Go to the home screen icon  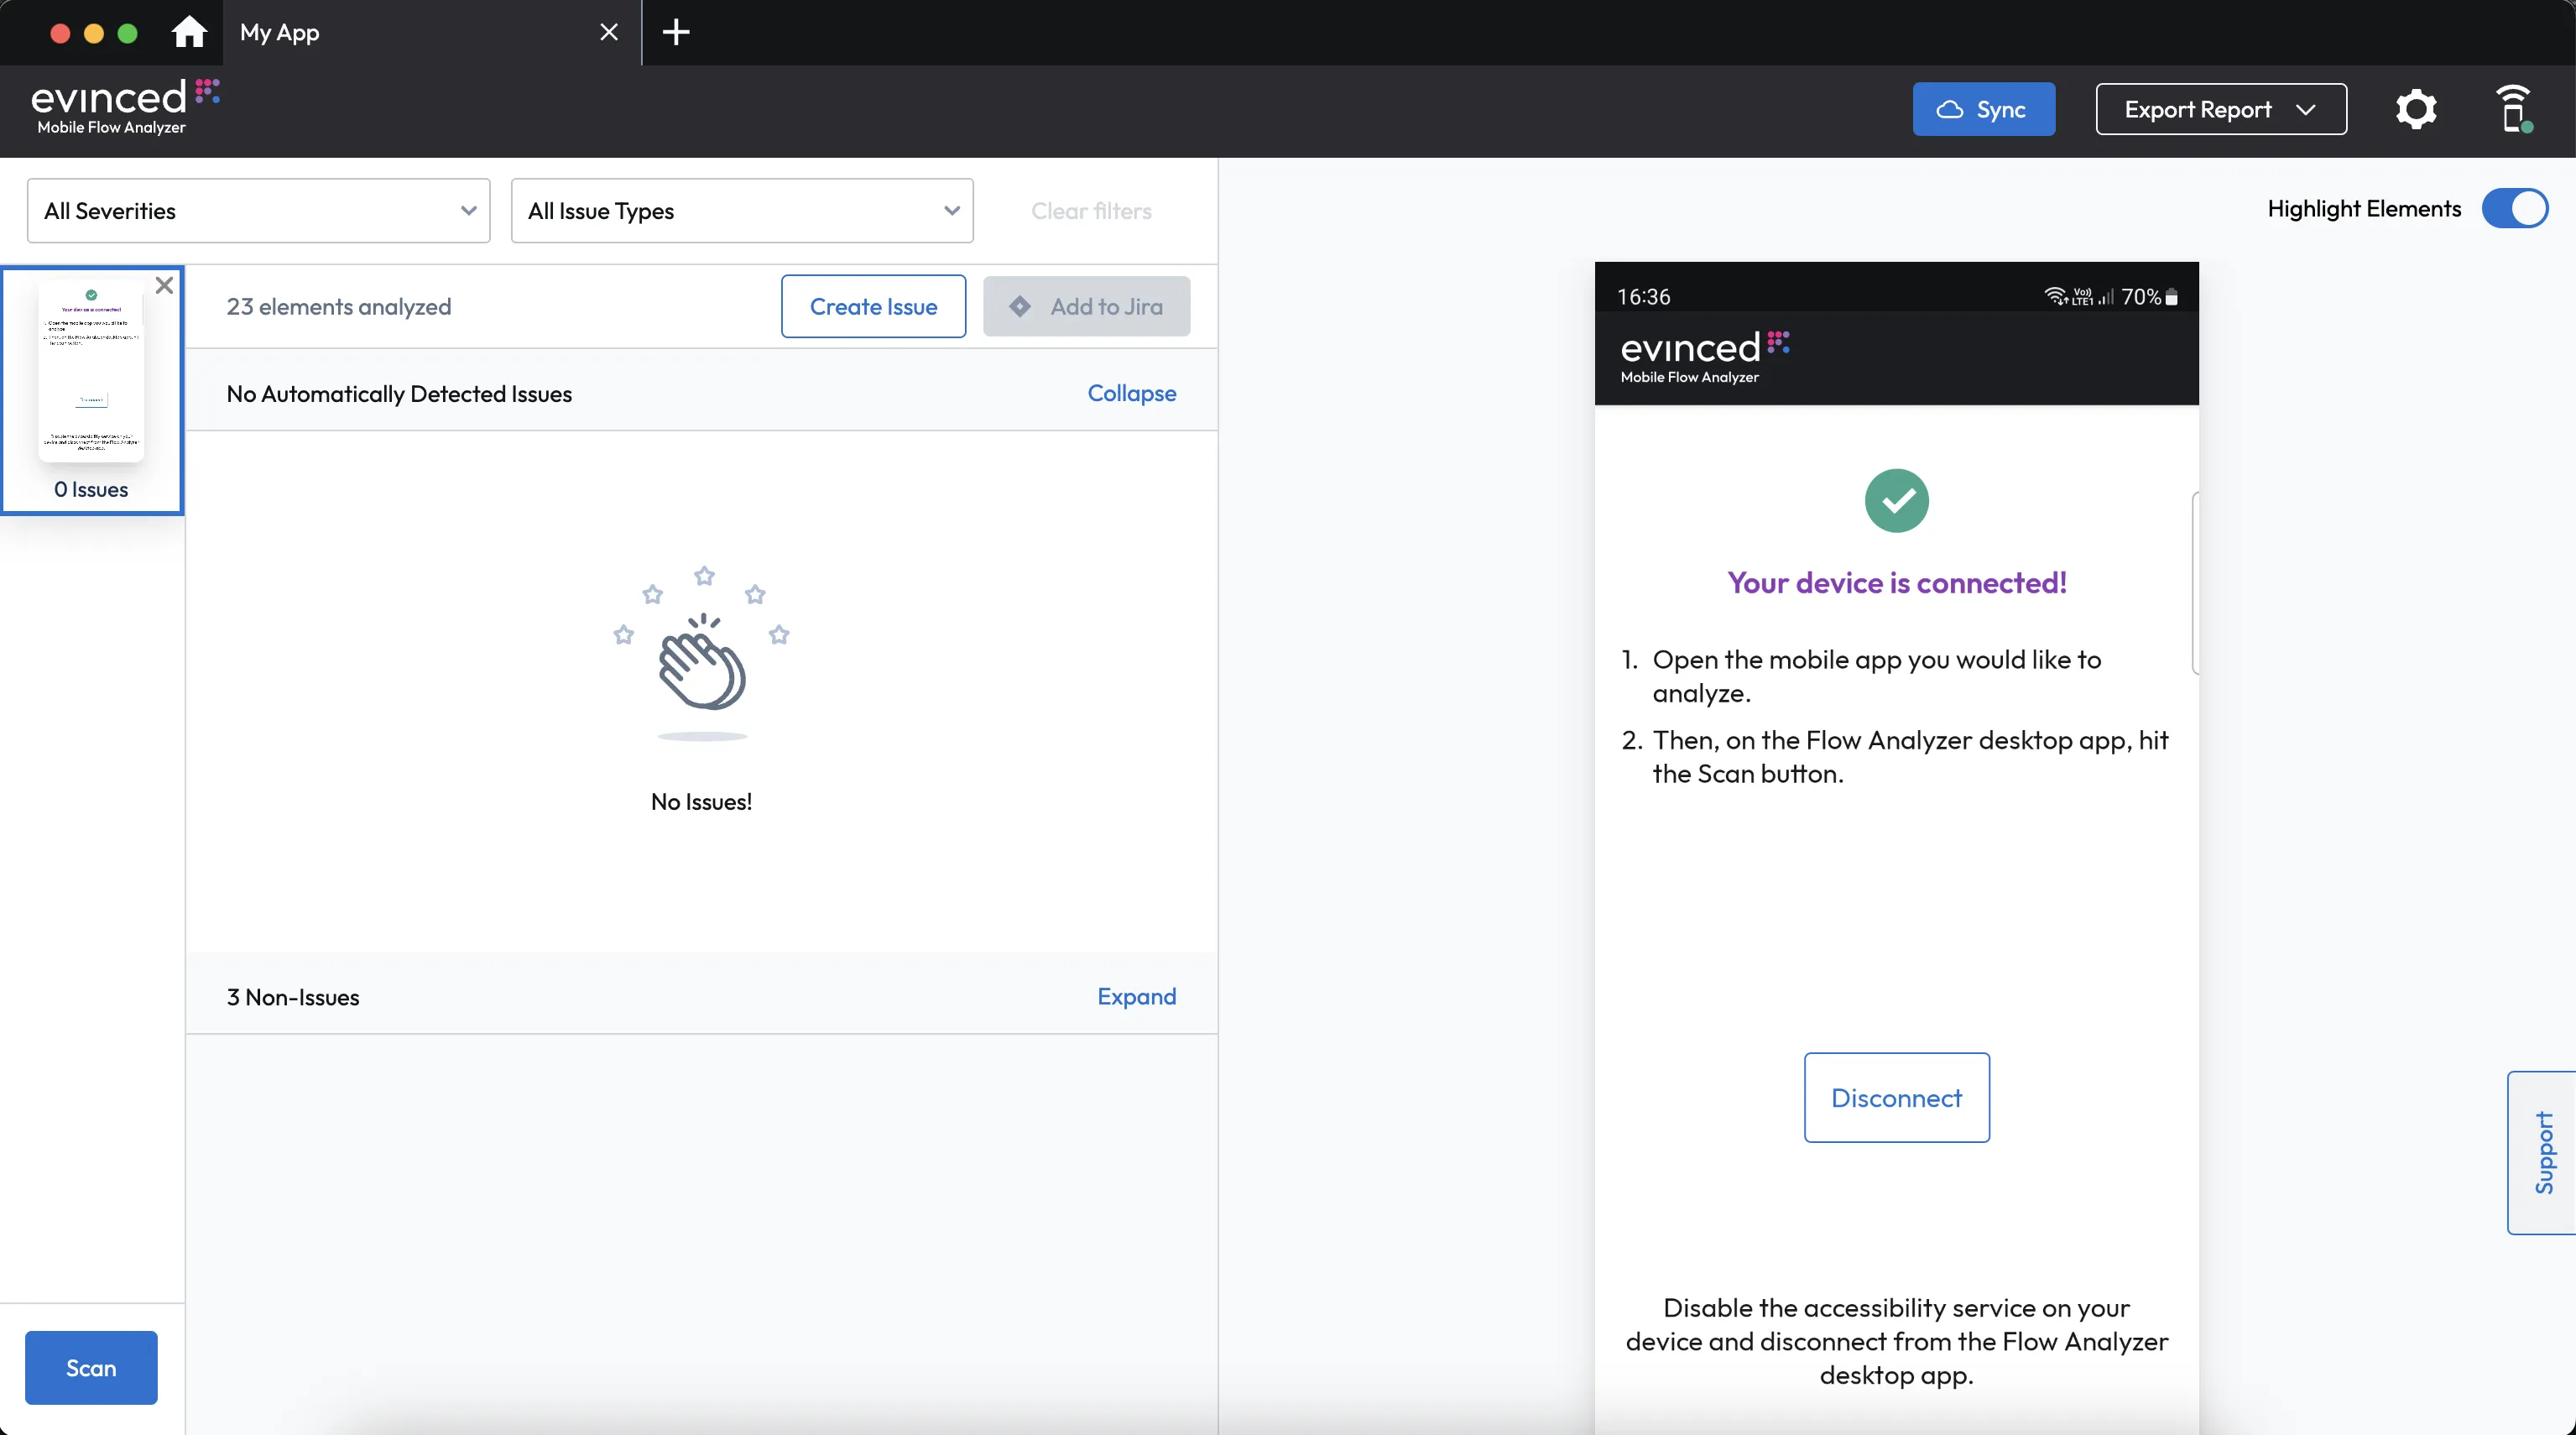(x=188, y=32)
